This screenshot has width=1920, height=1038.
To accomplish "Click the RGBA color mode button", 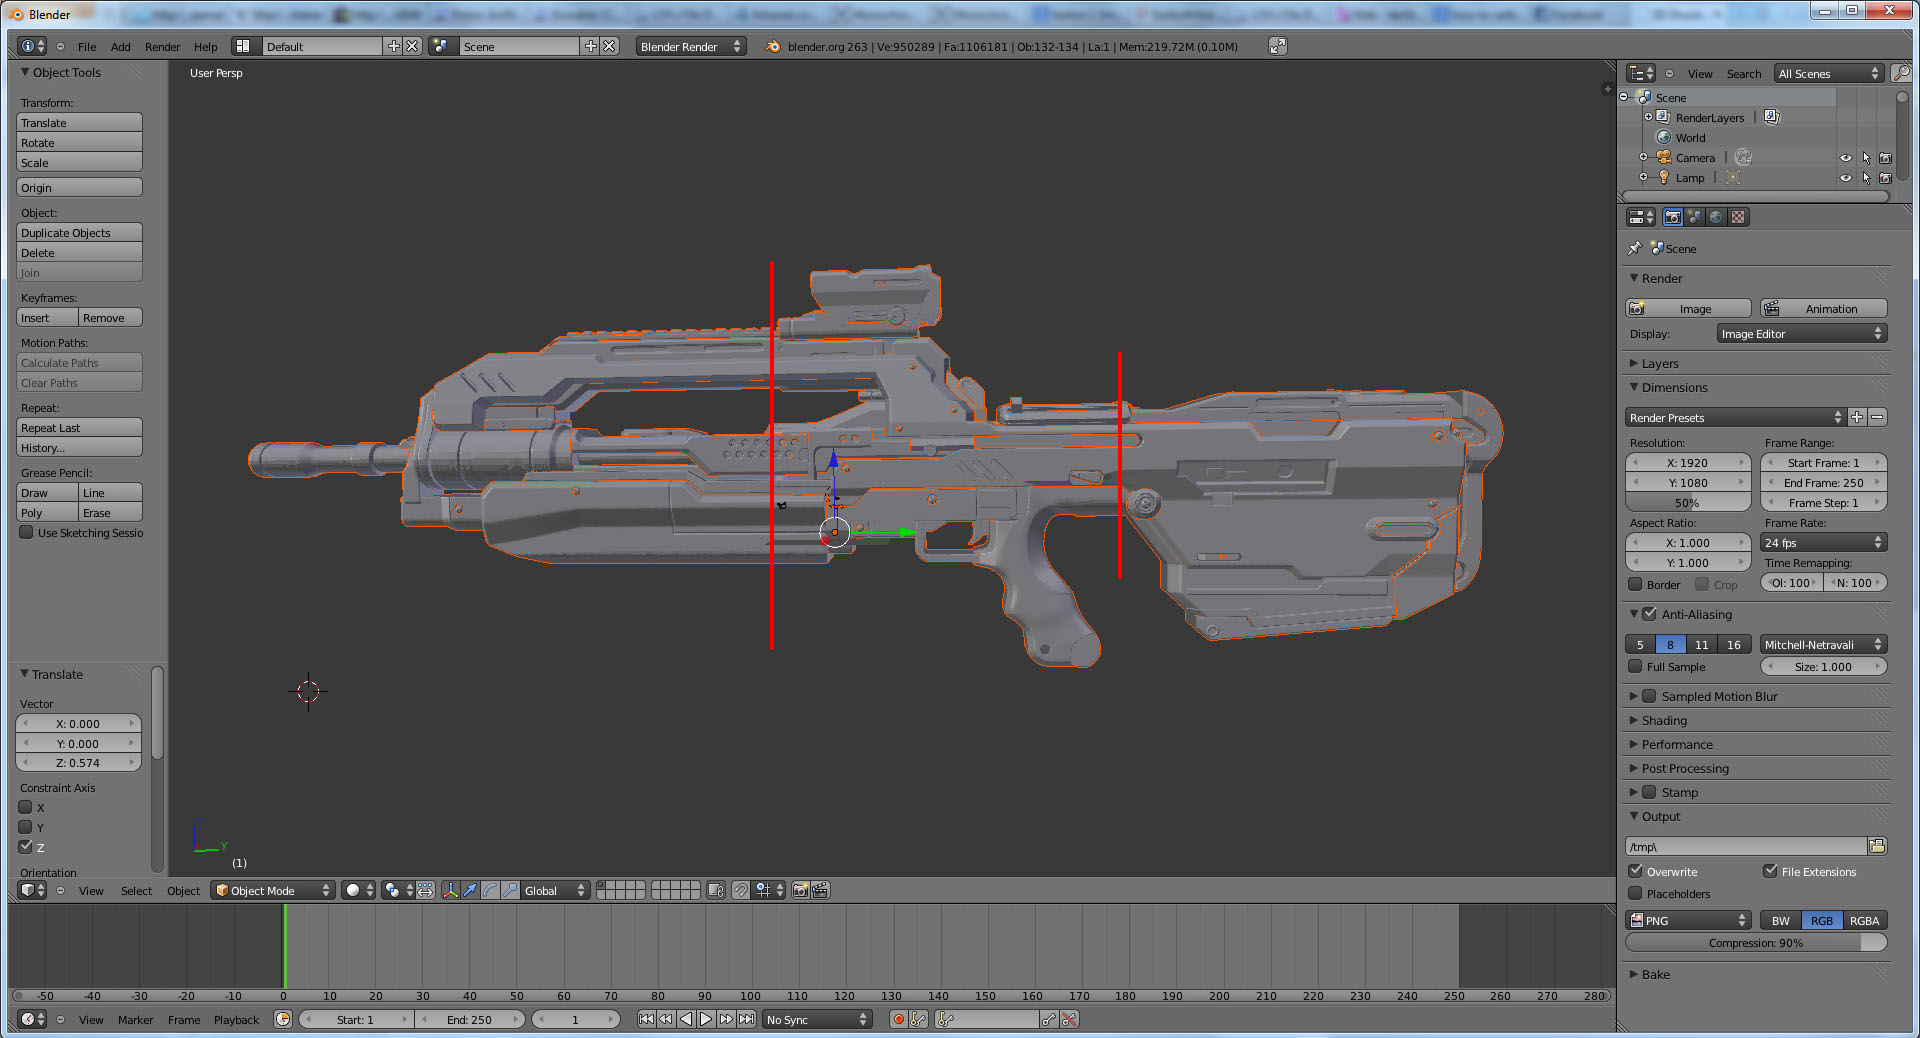I will [x=1864, y=920].
